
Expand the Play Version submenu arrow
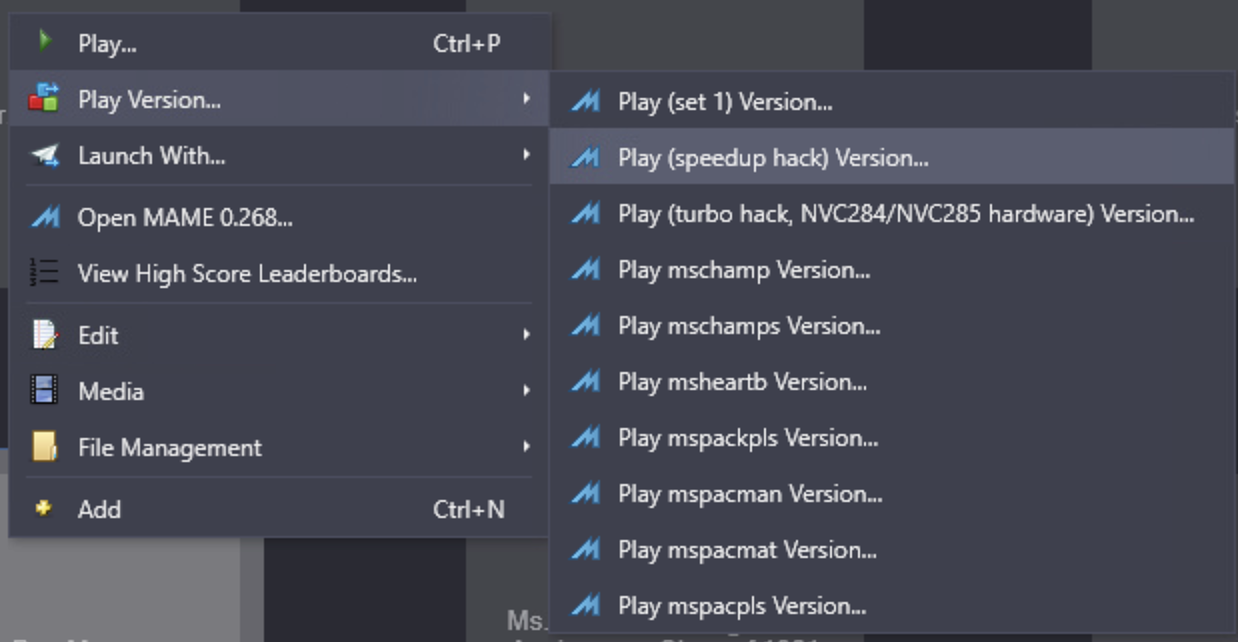[x=526, y=99]
